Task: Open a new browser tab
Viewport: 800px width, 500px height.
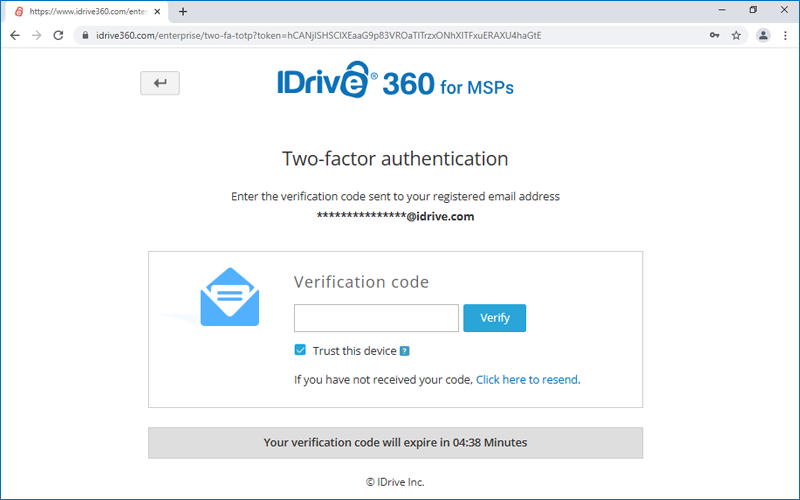Action: pyautogui.click(x=183, y=11)
